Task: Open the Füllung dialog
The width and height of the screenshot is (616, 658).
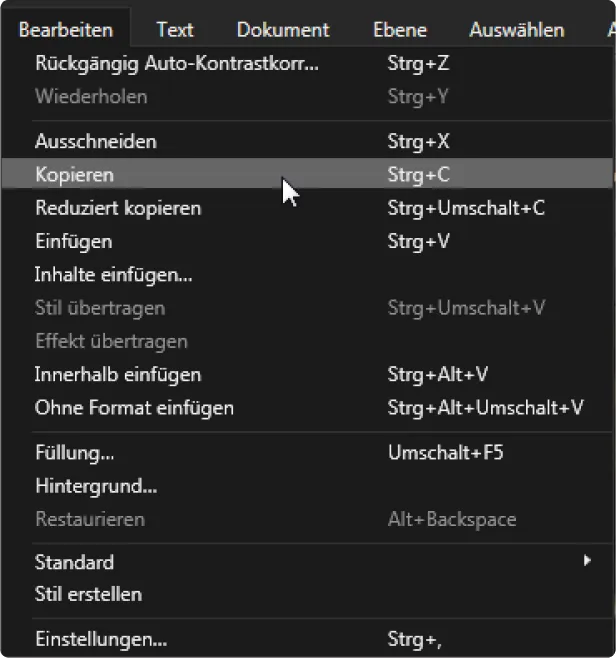Action: [x=75, y=453]
